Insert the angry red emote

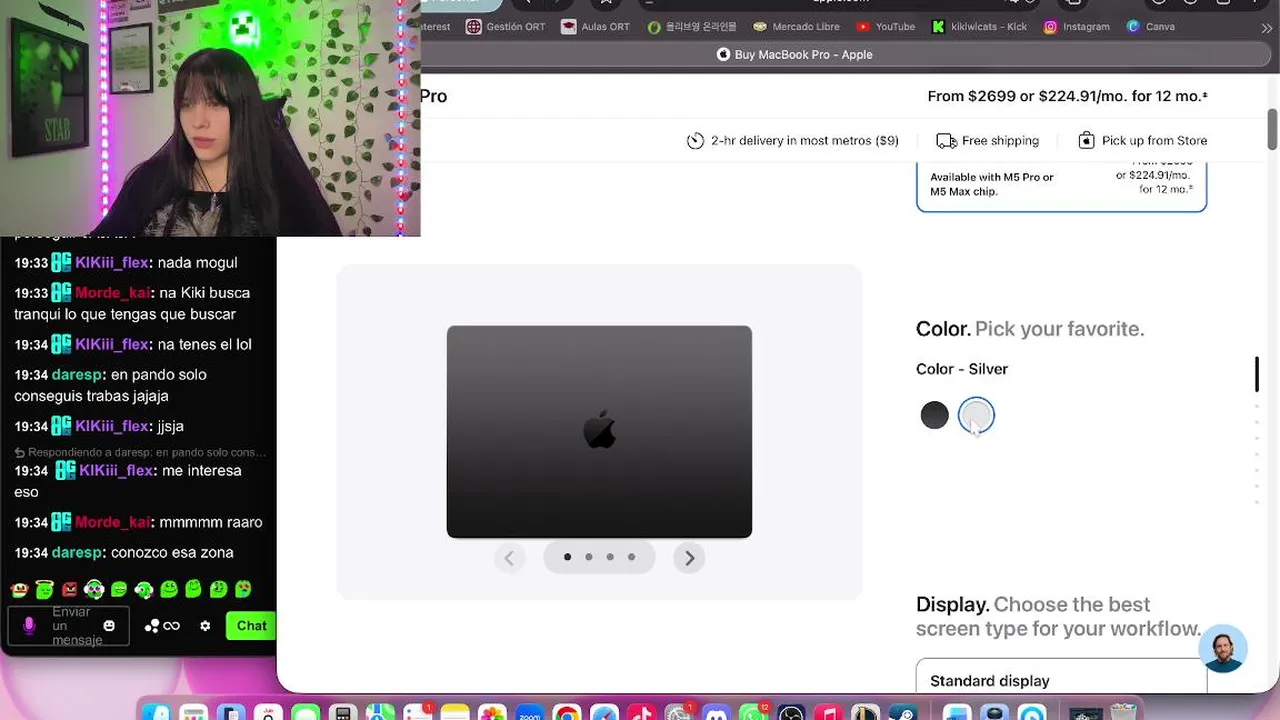pyautogui.click(x=70, y=590)
